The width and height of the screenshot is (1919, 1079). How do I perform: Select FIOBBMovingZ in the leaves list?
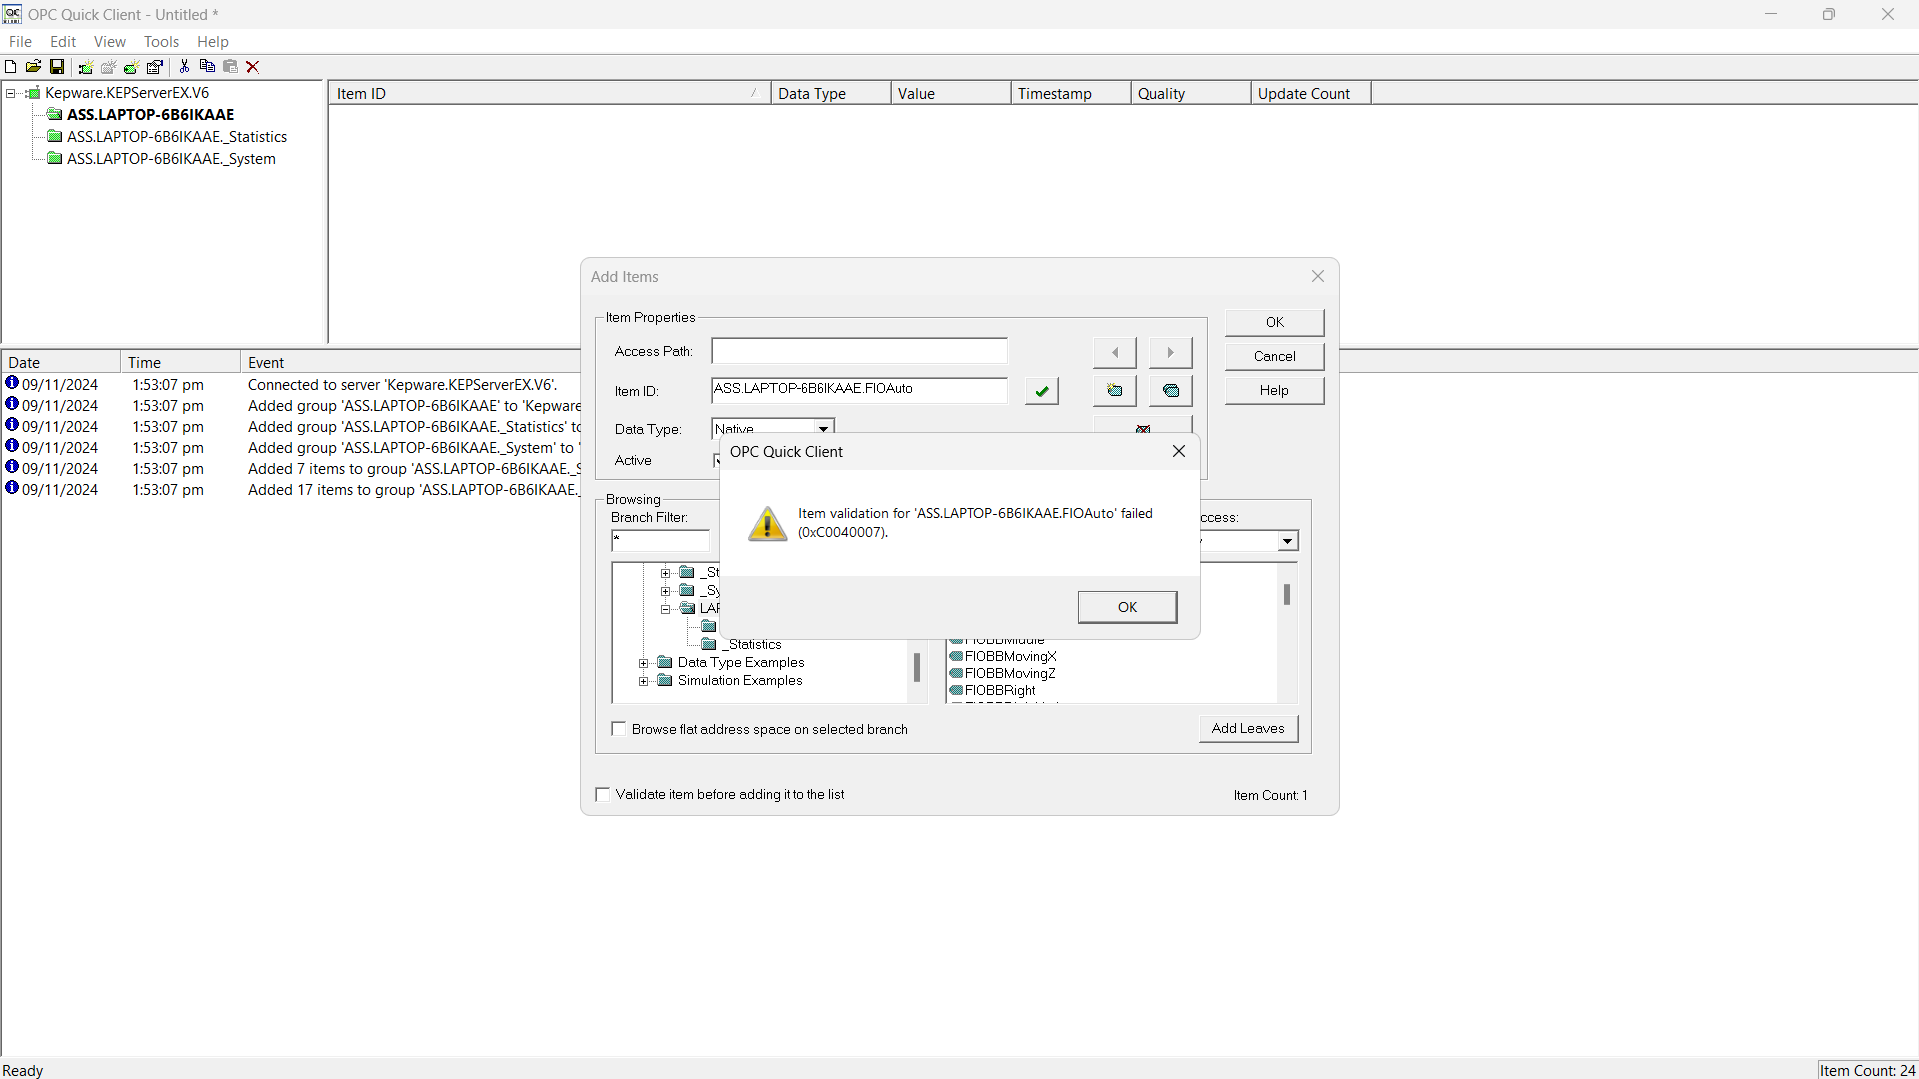click(1010, 673)
